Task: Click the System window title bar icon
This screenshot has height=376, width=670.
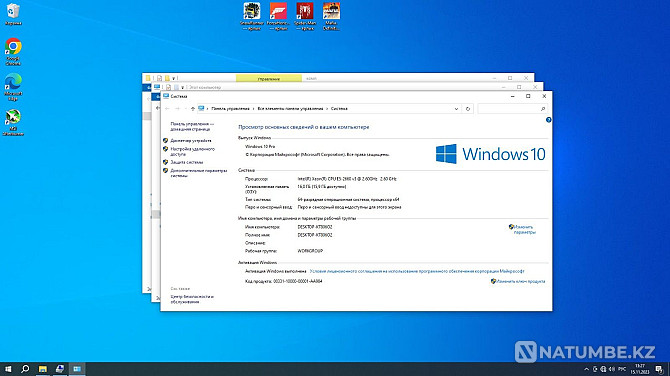Action: pos(166,96)
